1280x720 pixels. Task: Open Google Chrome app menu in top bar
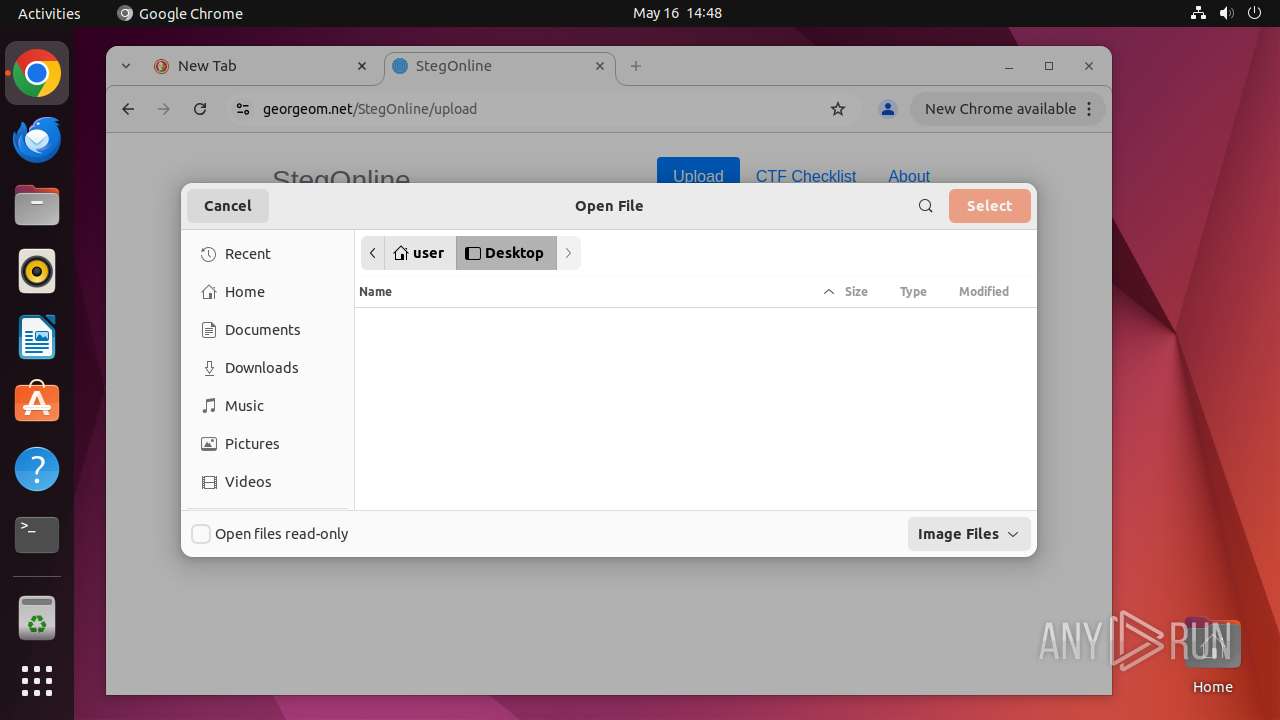click(180, 13)
